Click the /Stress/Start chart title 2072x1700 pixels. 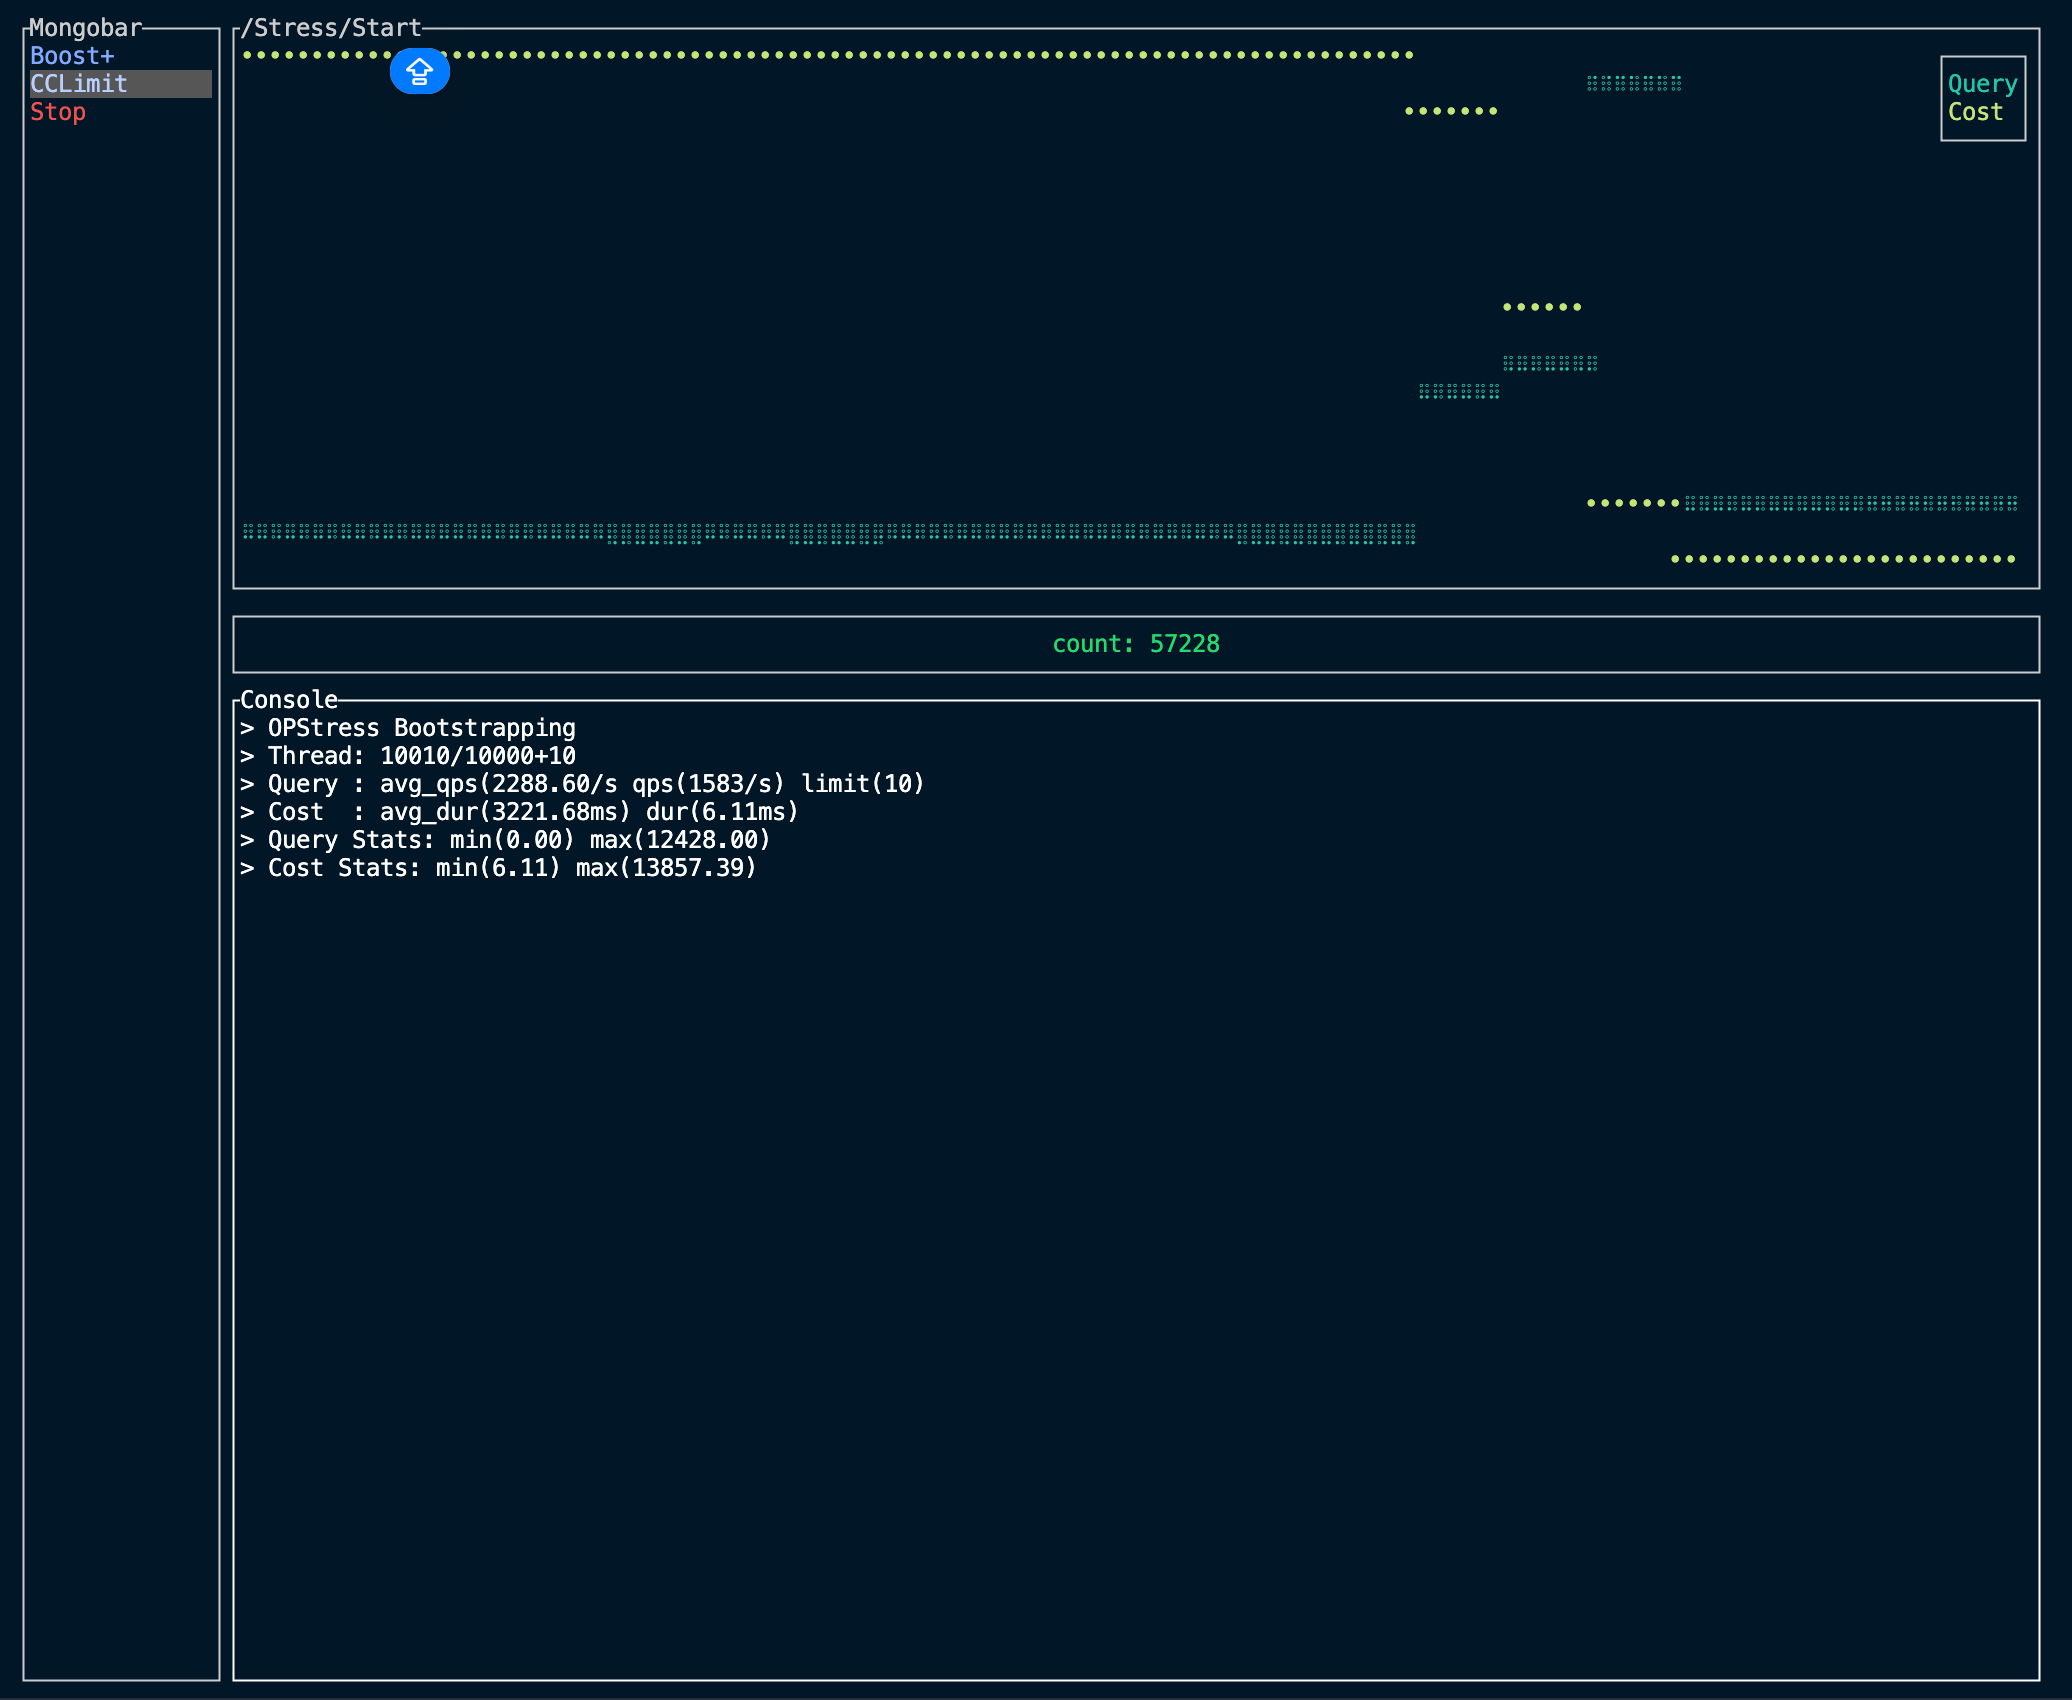click(x=330, y=28)
